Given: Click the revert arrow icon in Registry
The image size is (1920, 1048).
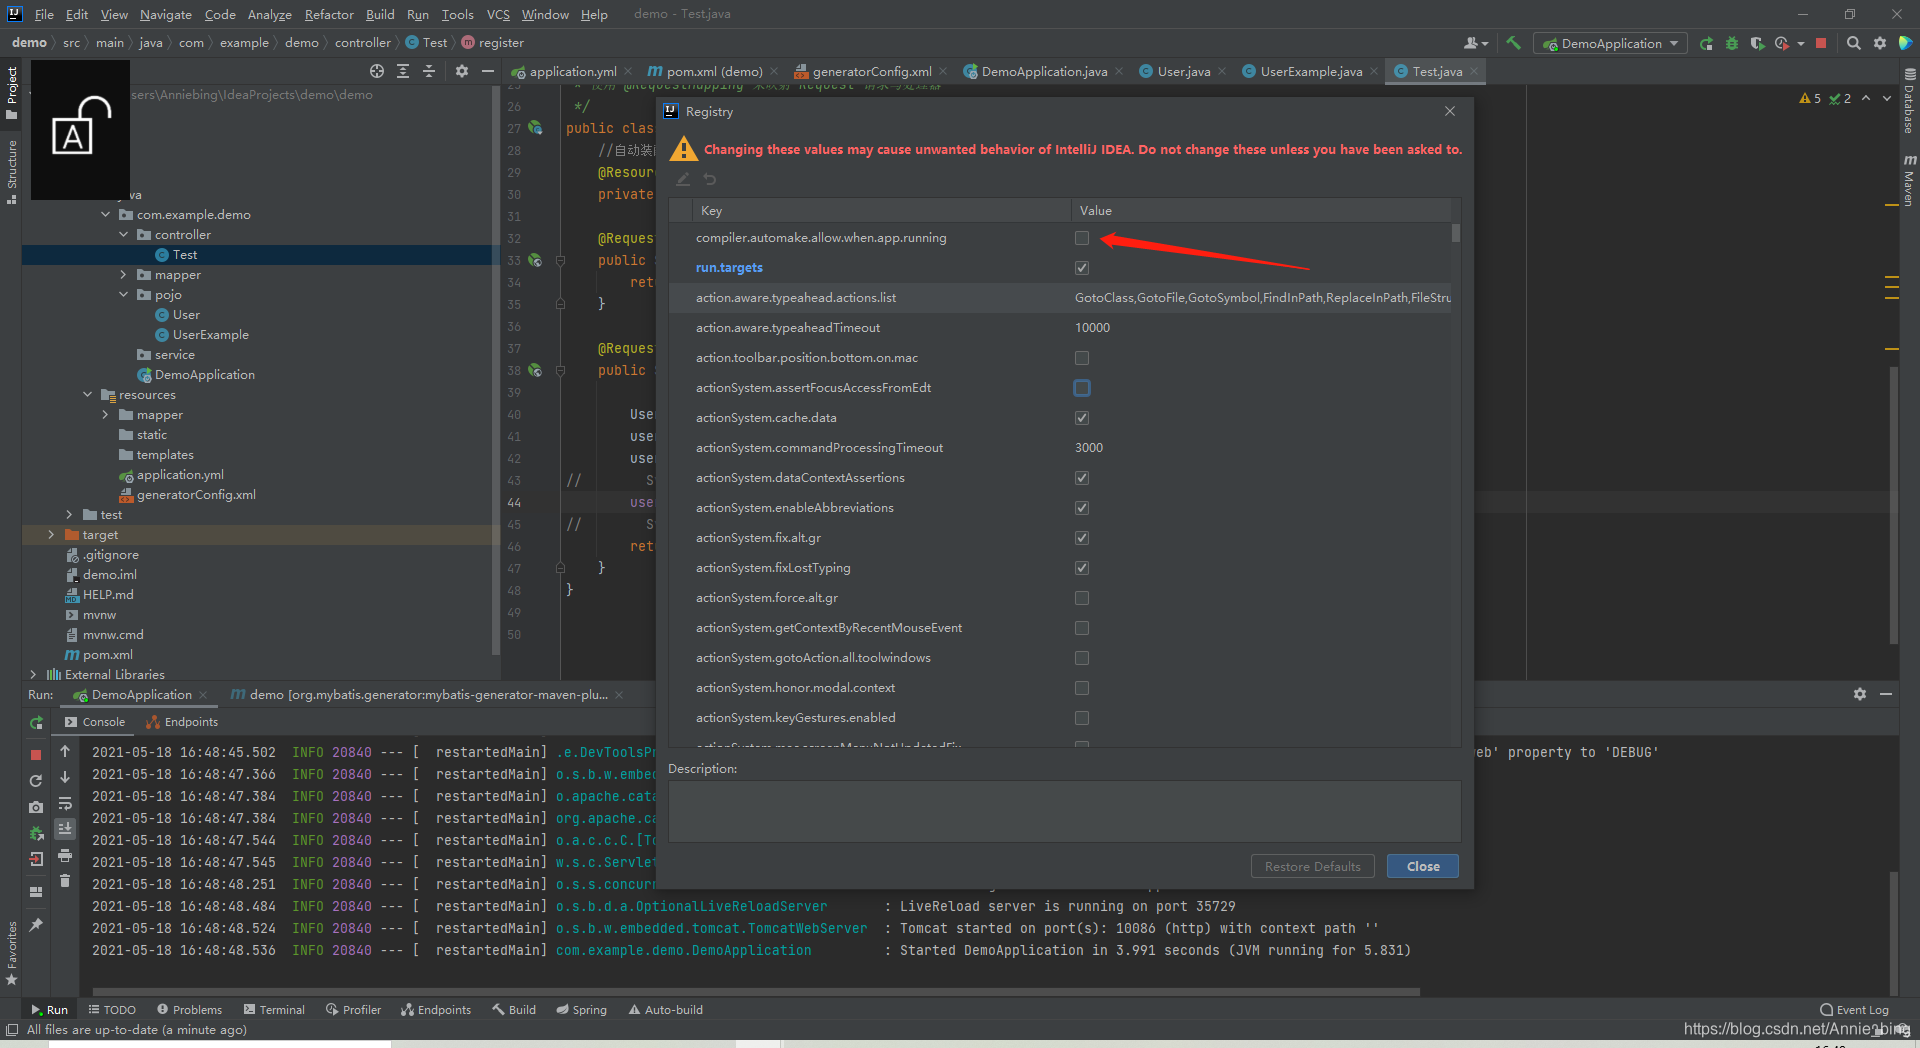Looking at the screenshot, I should (x=710, y=179).
